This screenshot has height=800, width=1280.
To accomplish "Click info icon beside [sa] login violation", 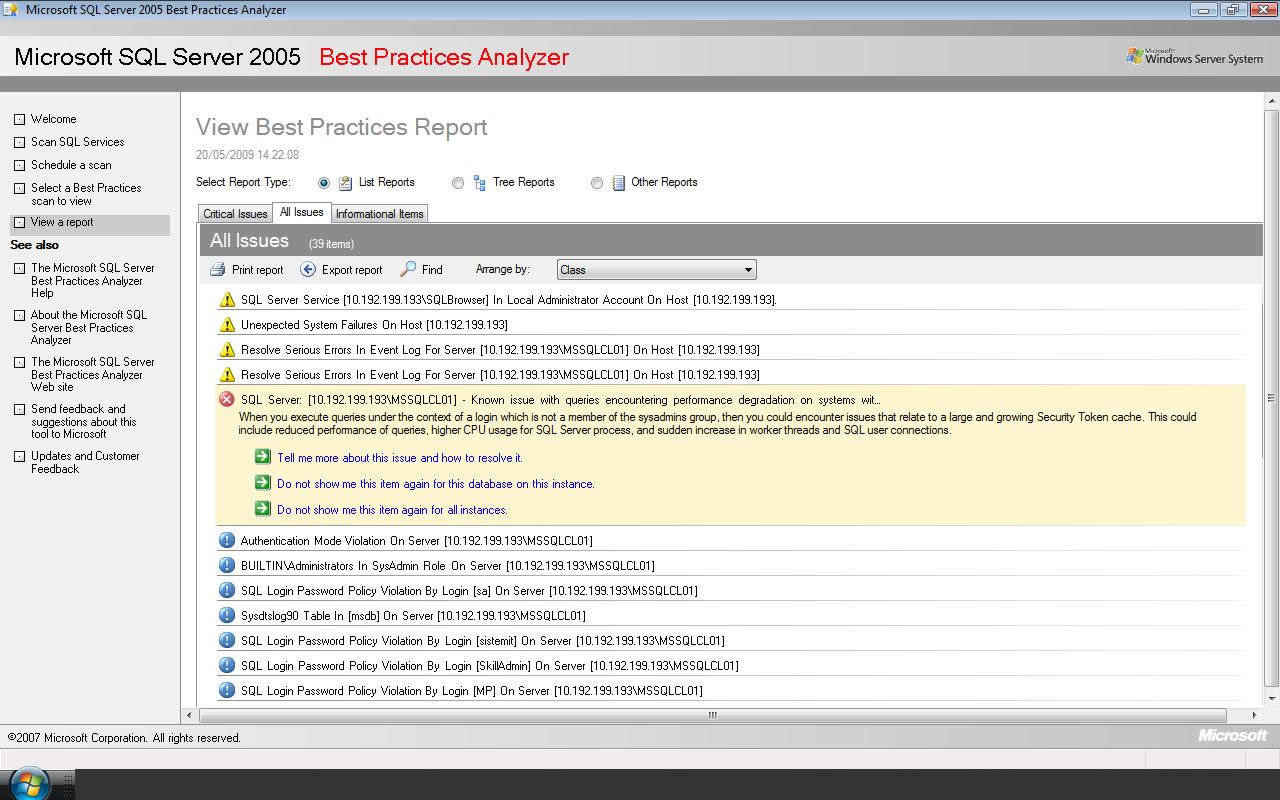I will tap(227, 590).
